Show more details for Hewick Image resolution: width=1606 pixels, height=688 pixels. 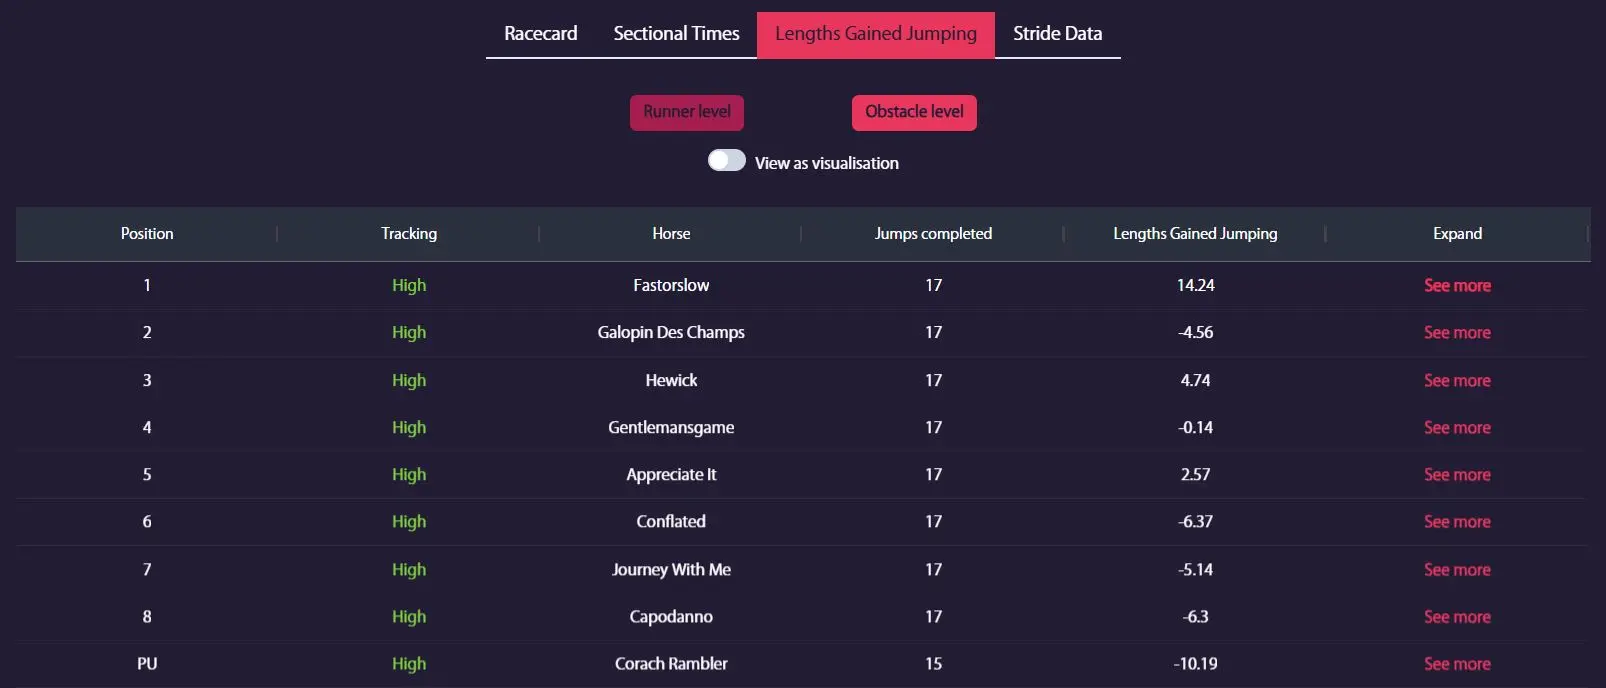point(1457,381)
